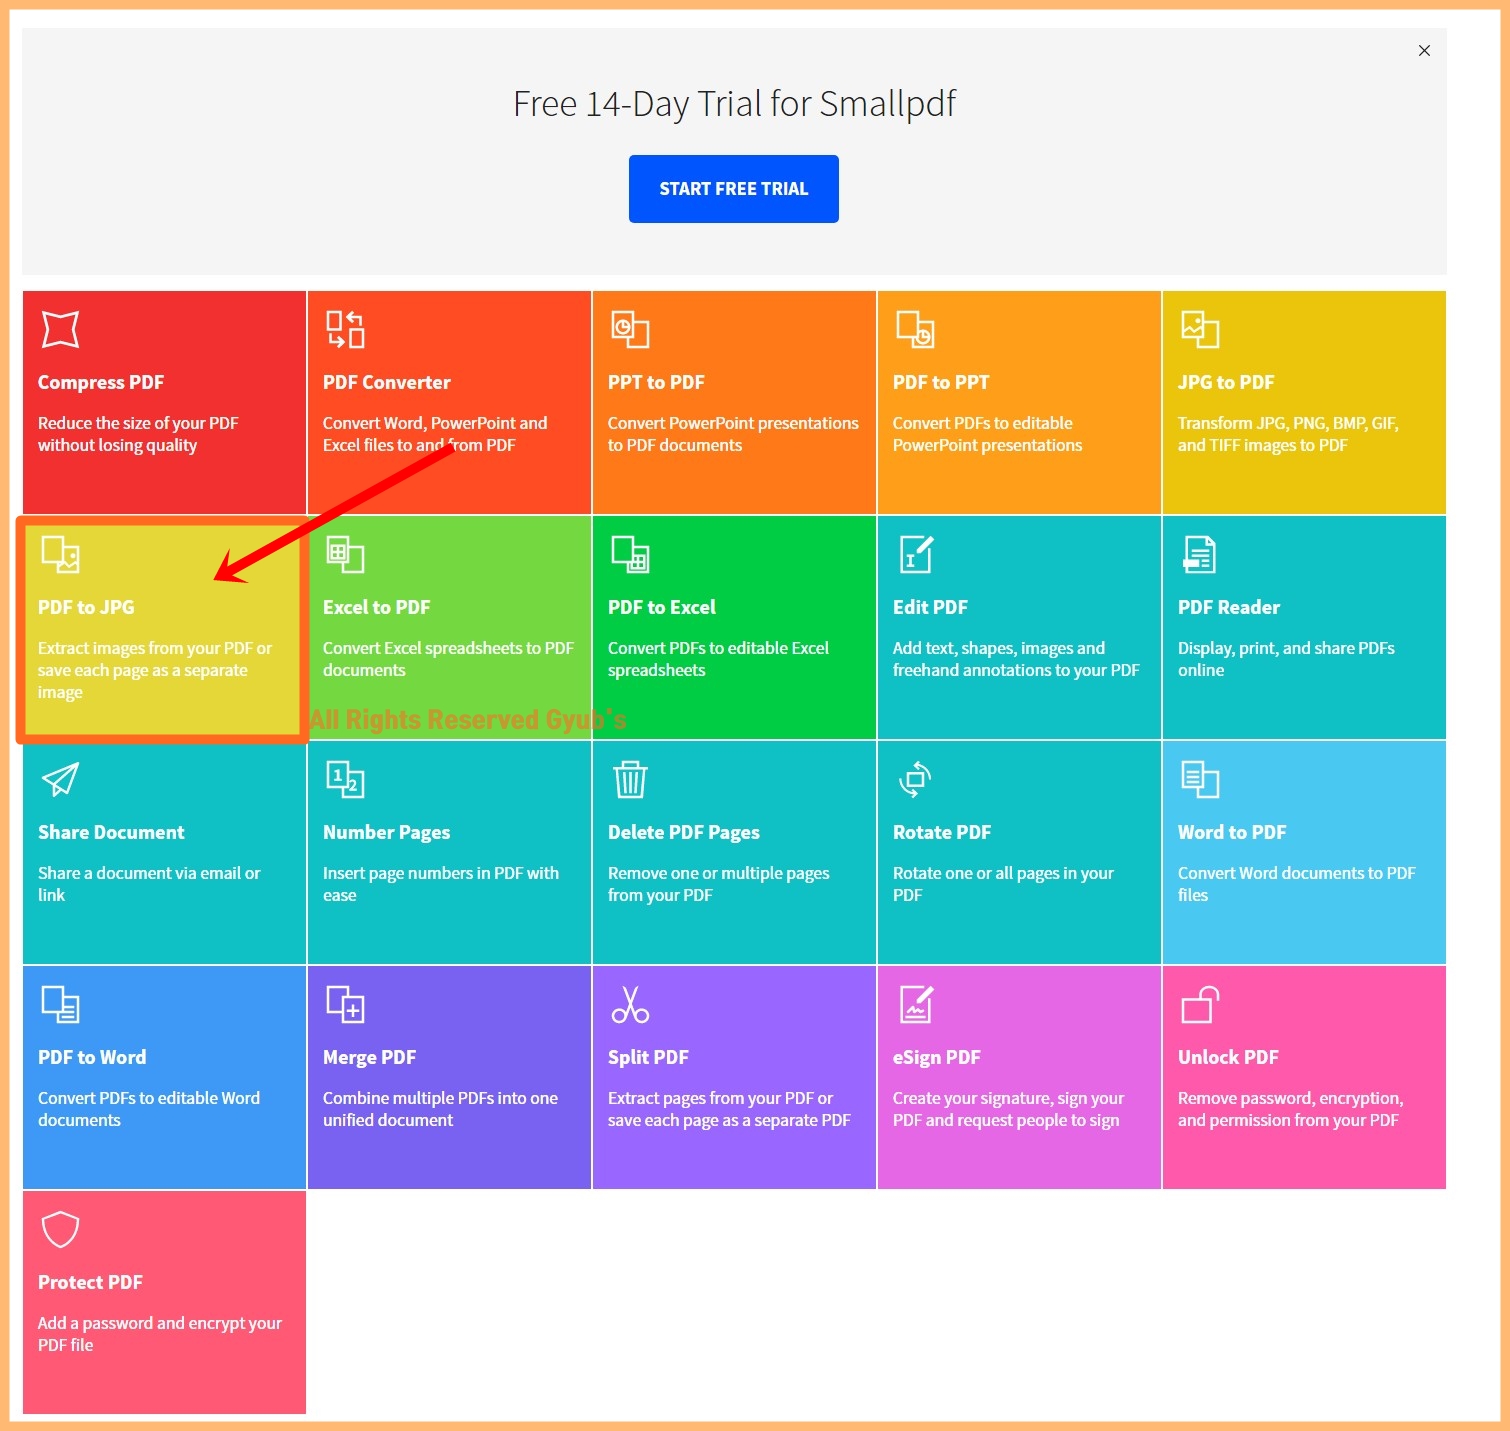Image resolution: width=1510 pixels, height=1431 pixels.
Task: Click the Number Pages icon
Action: (x=345, y=779)
